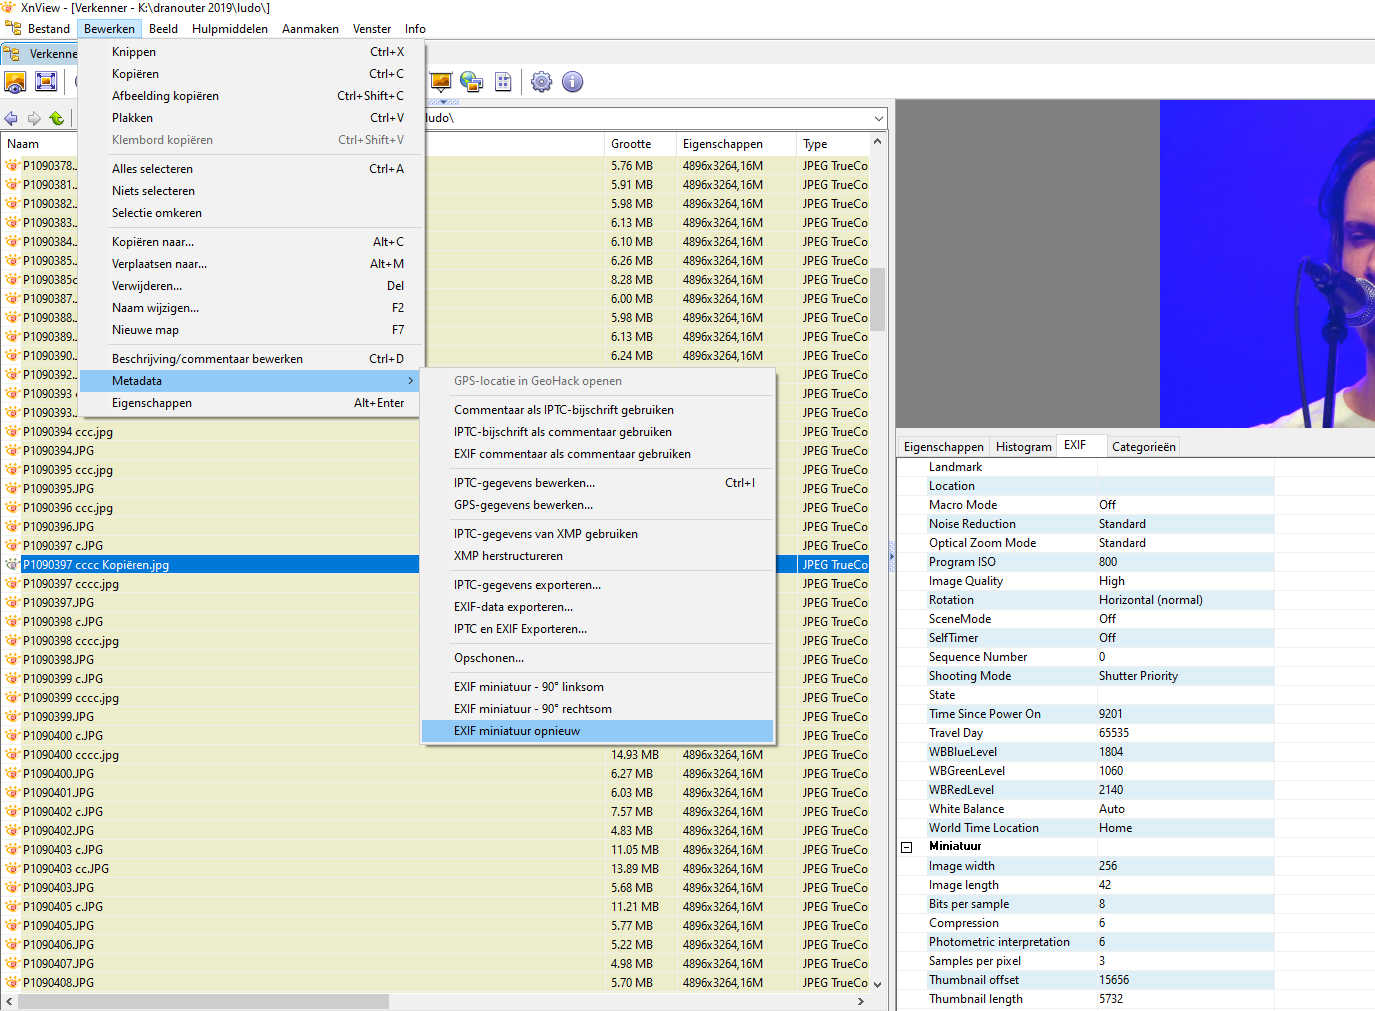Viewport: 1375px width, 1011px height.
Task: Click the web page globe toolbar icon
Action: click(471, 82)
